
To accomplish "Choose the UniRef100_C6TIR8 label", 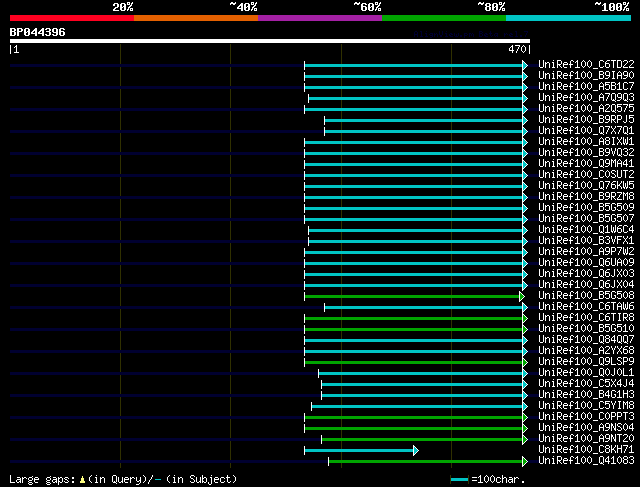I will click(x=586, y=318).
